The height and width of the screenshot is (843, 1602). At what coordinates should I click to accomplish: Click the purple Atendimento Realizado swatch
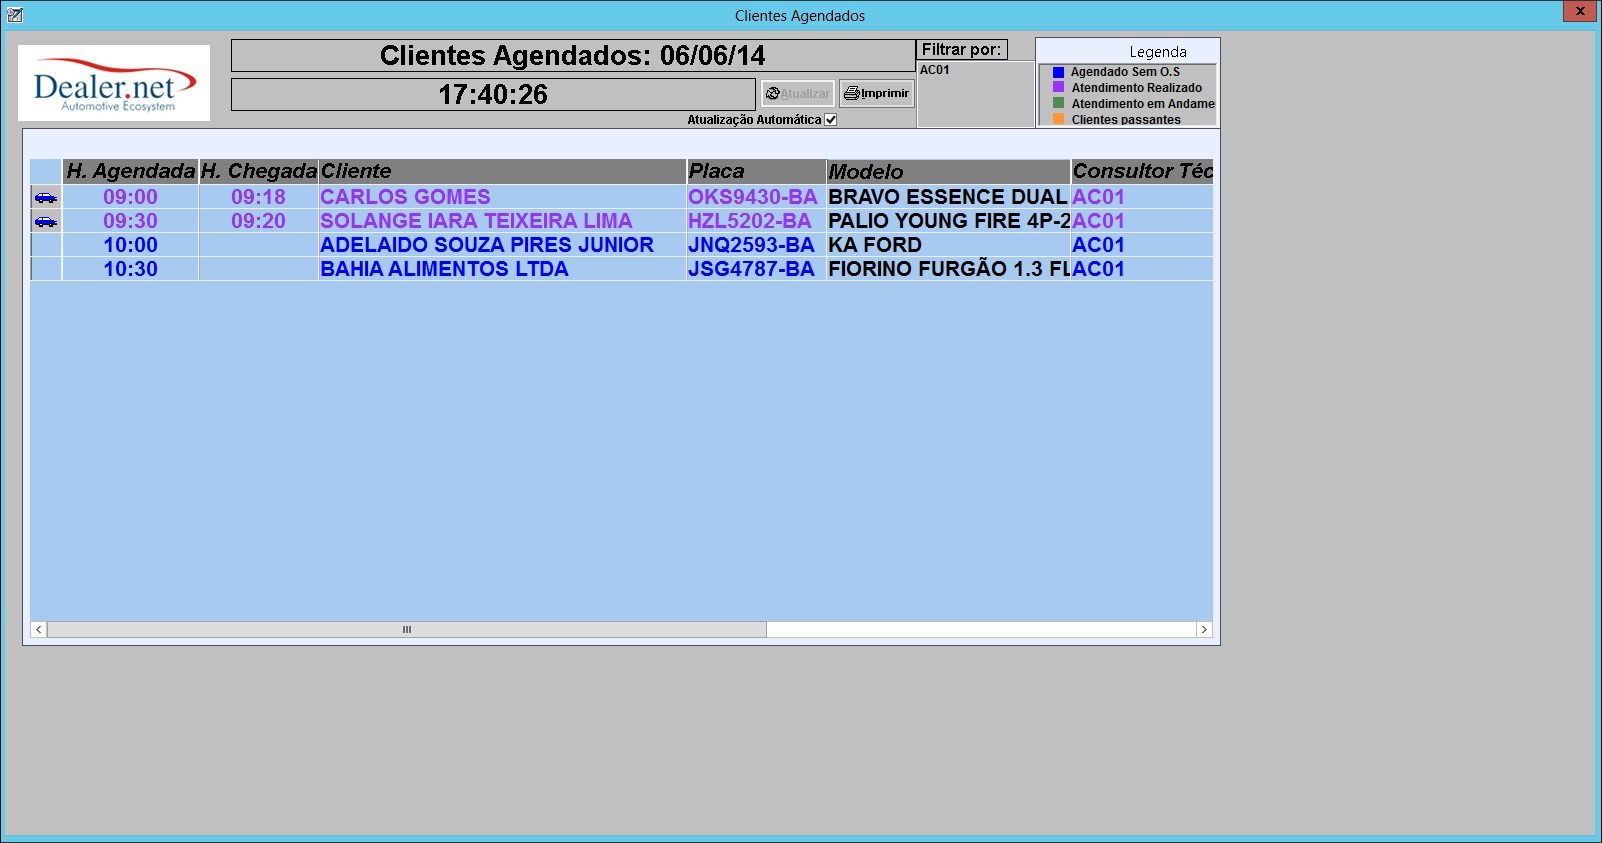tap(1058, 87)
